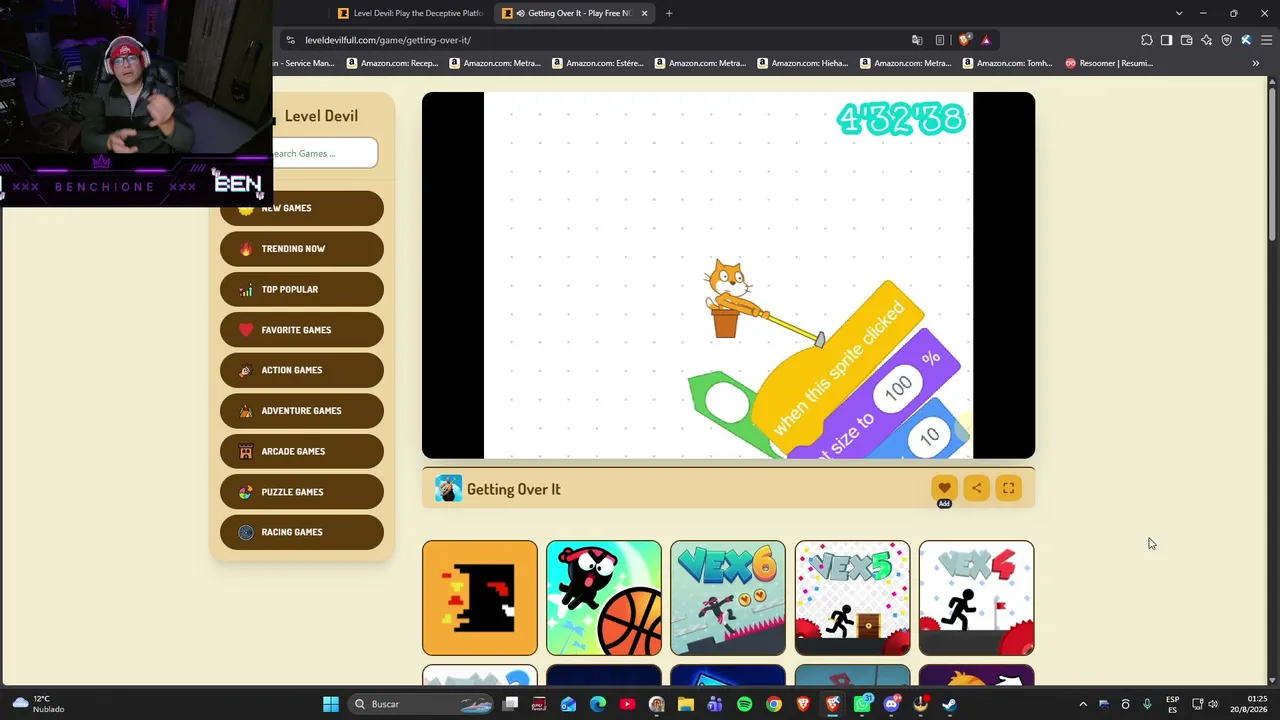The width and height of the screenshot is (1280, 720).
Task: Open the Windows Start menu
Action: (x=331, y=704)
